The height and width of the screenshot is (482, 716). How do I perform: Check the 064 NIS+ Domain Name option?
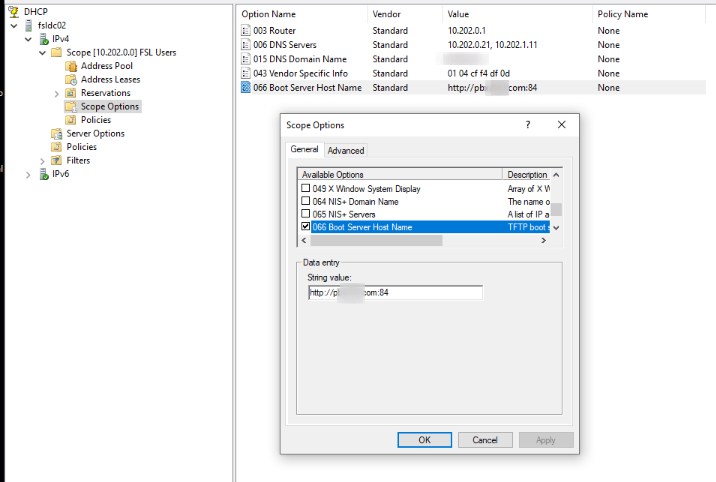305,201
